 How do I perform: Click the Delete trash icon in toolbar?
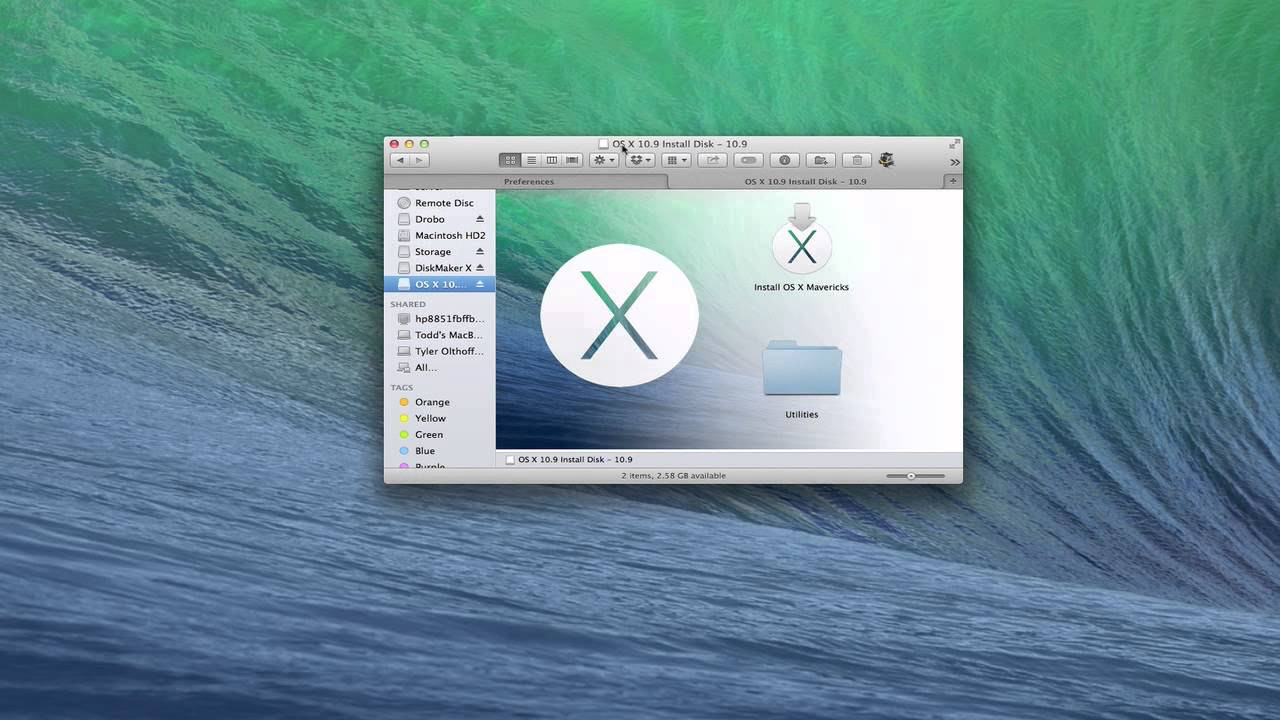pos(856,160)
